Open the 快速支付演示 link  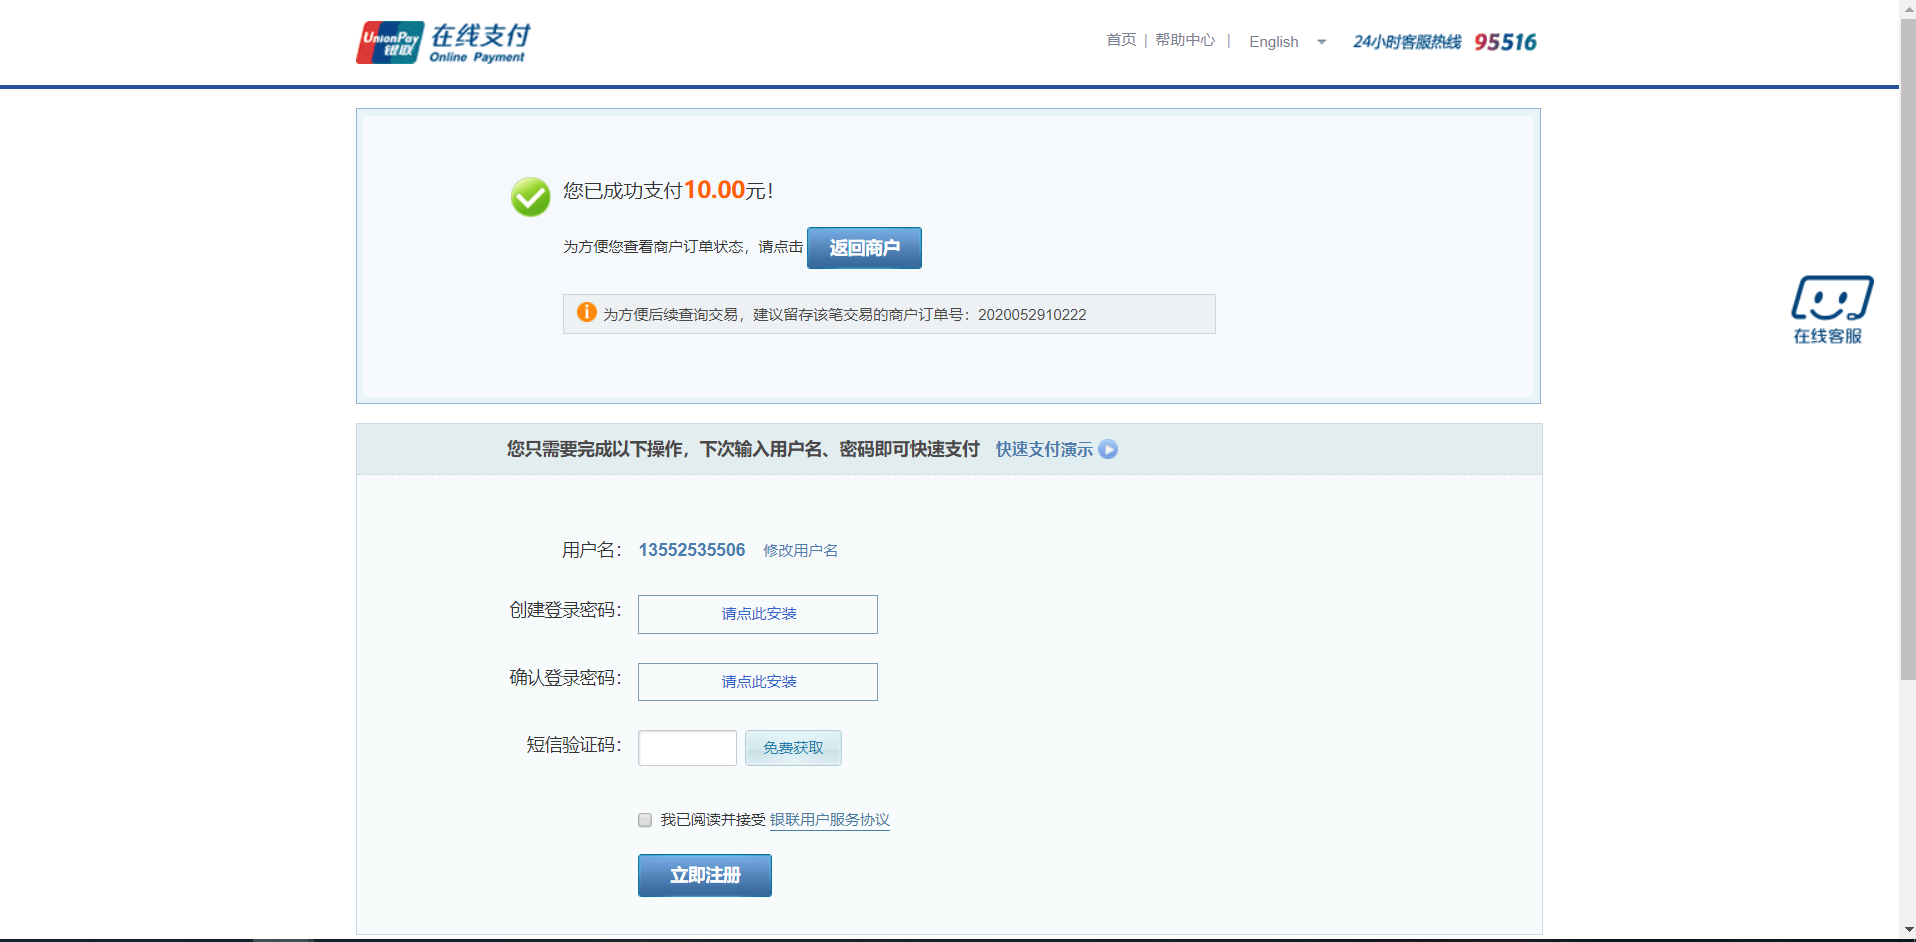tap(1044, 450)
